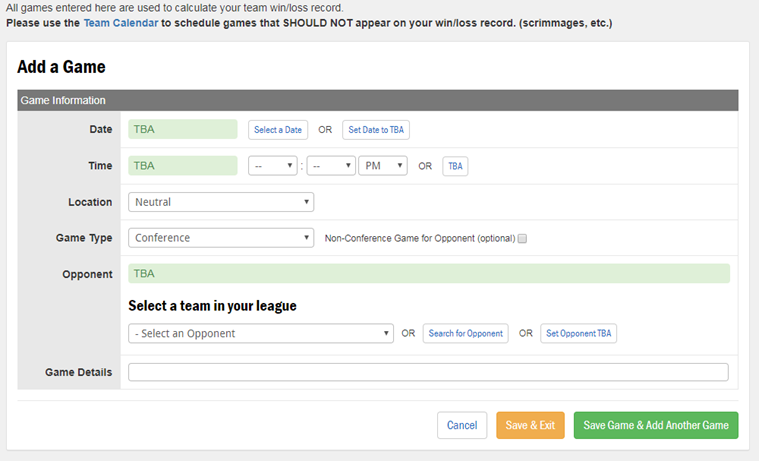Click Save Game & Add Another Game

tap(656, 425)
